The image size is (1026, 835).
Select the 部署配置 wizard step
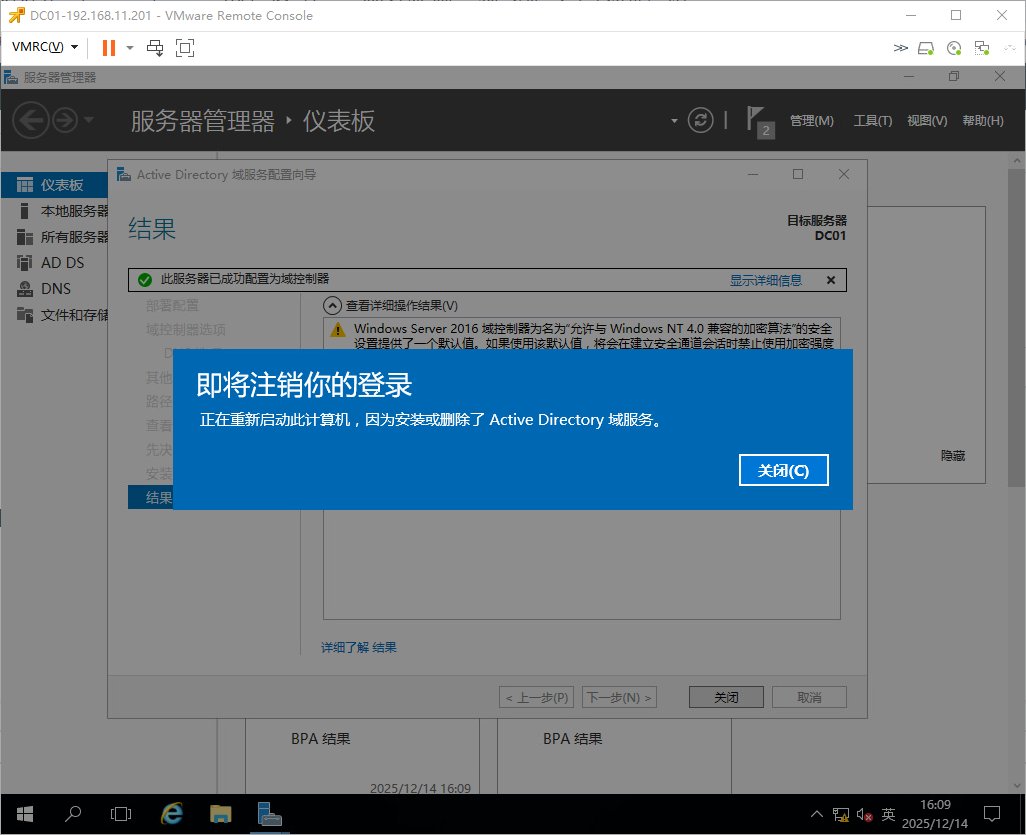(172, 306)
